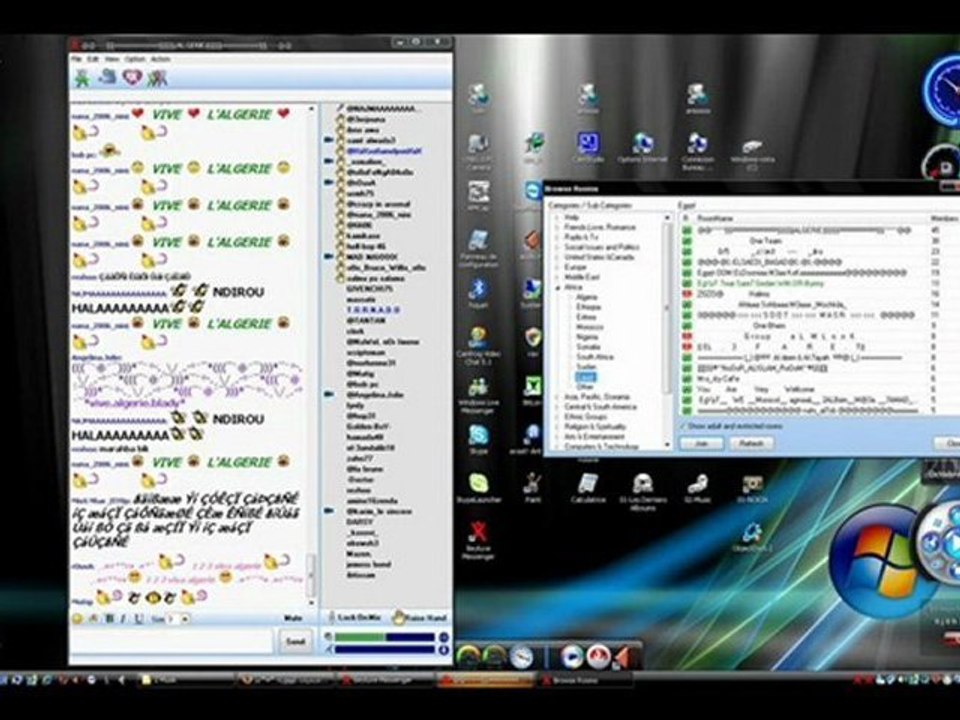
Task: Open the Bluetooth desktop icon
Action: coord(479,290)
